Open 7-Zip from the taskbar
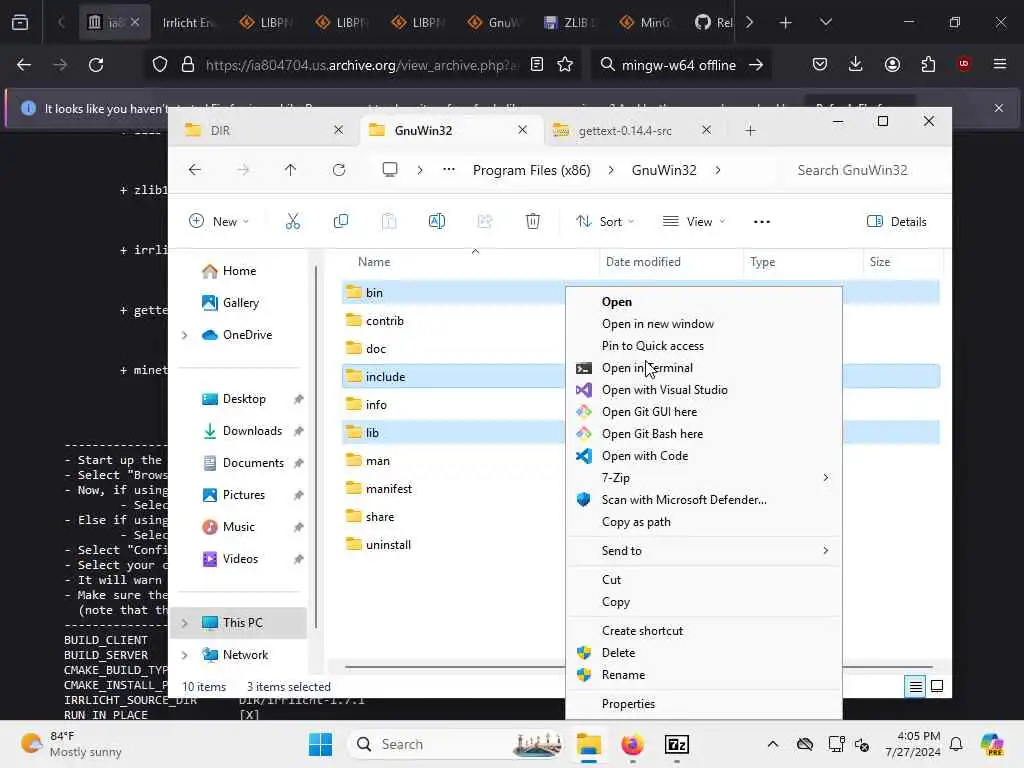The width and height of the screenshot is (1024, 768). [x=677, y=744]
